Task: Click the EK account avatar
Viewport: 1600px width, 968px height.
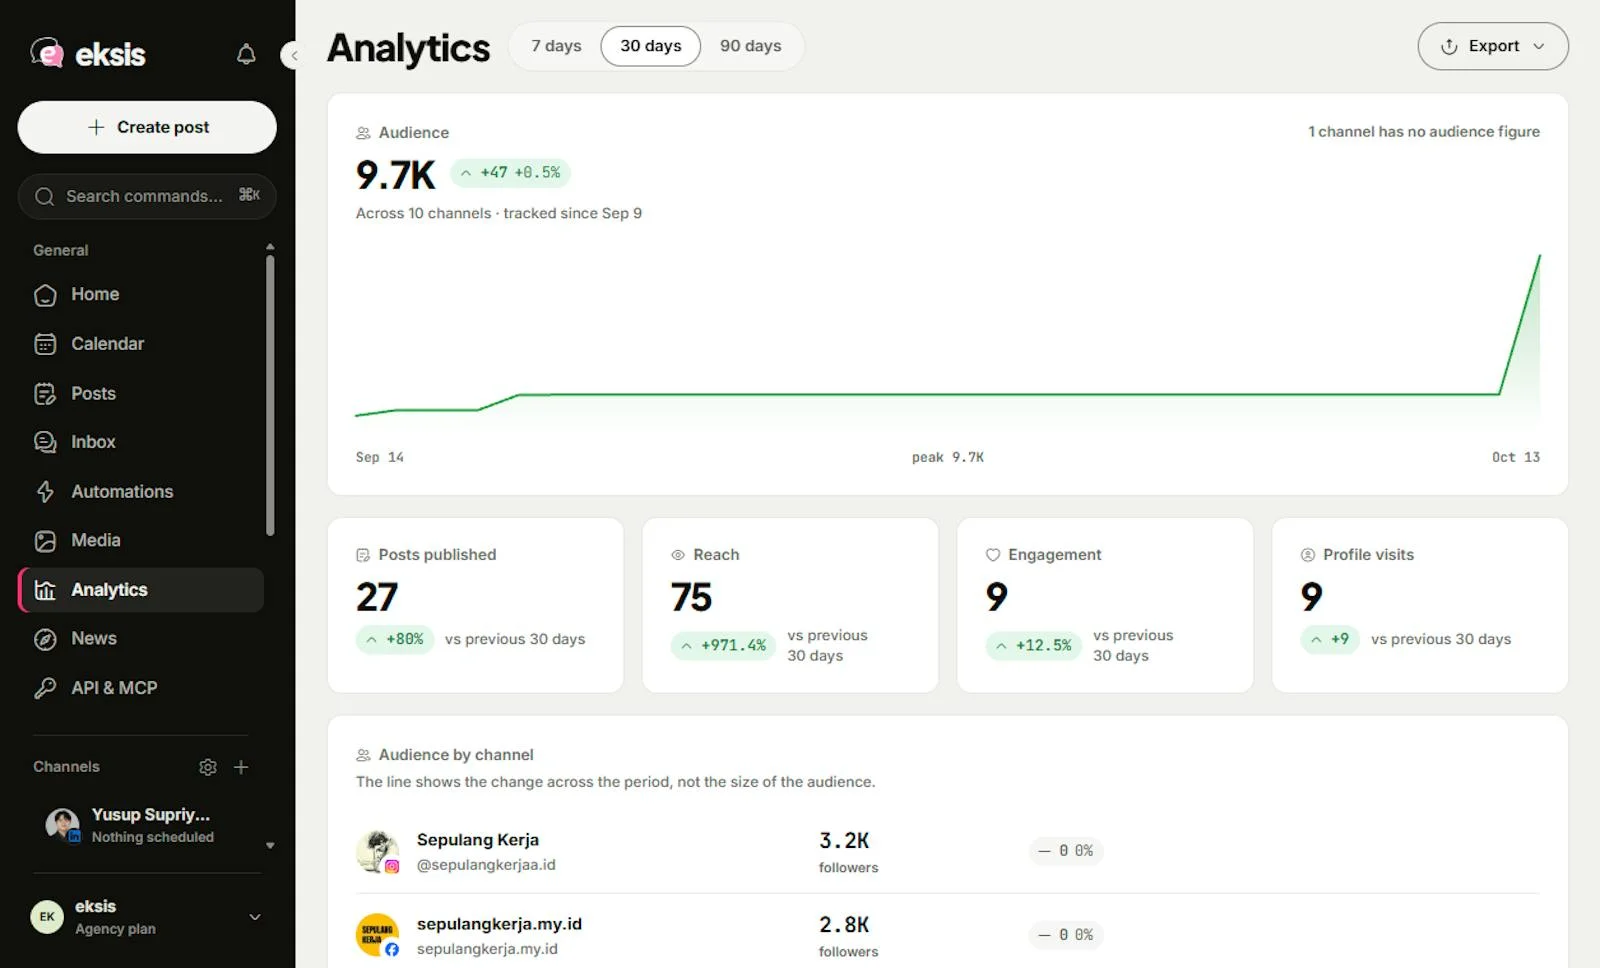Action: [47, 917]
